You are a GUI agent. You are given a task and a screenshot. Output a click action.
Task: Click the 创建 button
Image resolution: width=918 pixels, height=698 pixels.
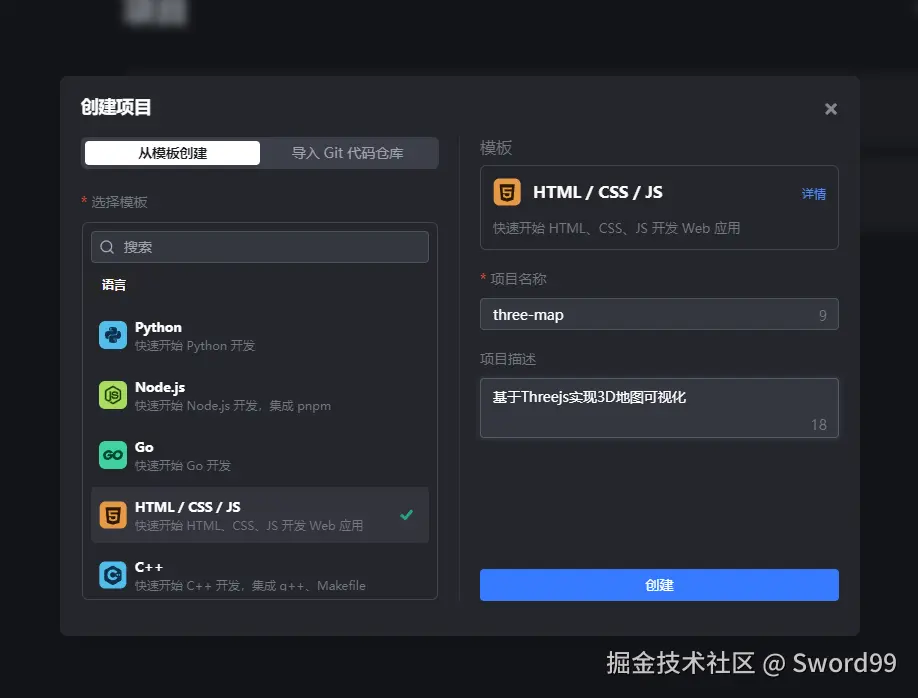click(x=659, y=585)
